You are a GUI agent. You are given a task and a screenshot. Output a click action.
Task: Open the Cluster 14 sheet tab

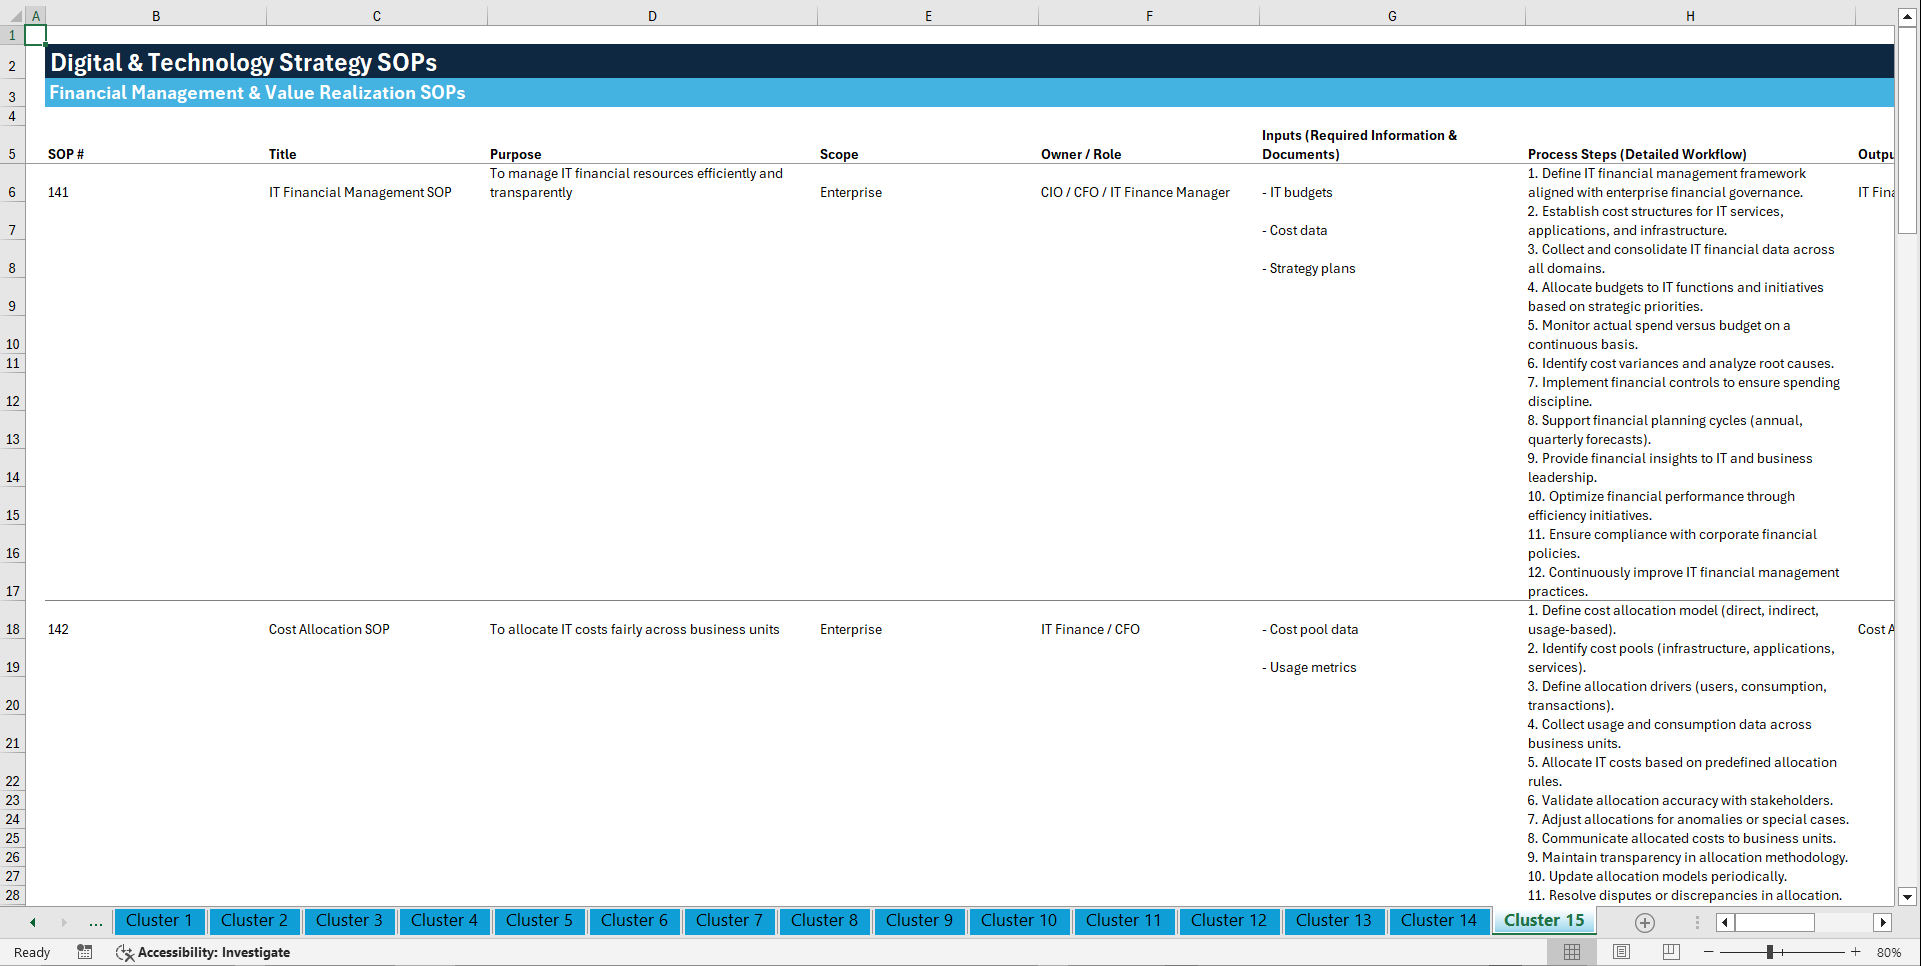tap(1439, 921)
